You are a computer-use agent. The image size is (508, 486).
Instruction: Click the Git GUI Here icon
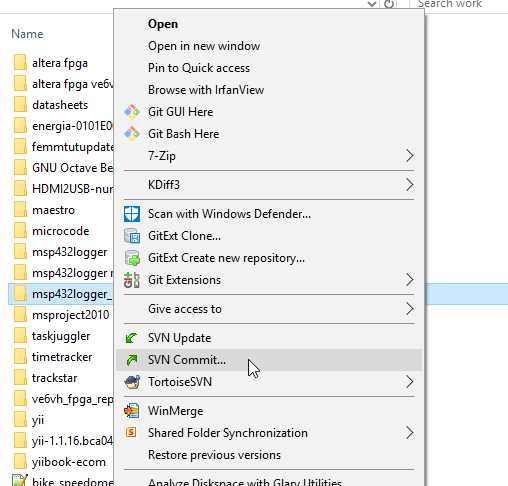[132, 112]
